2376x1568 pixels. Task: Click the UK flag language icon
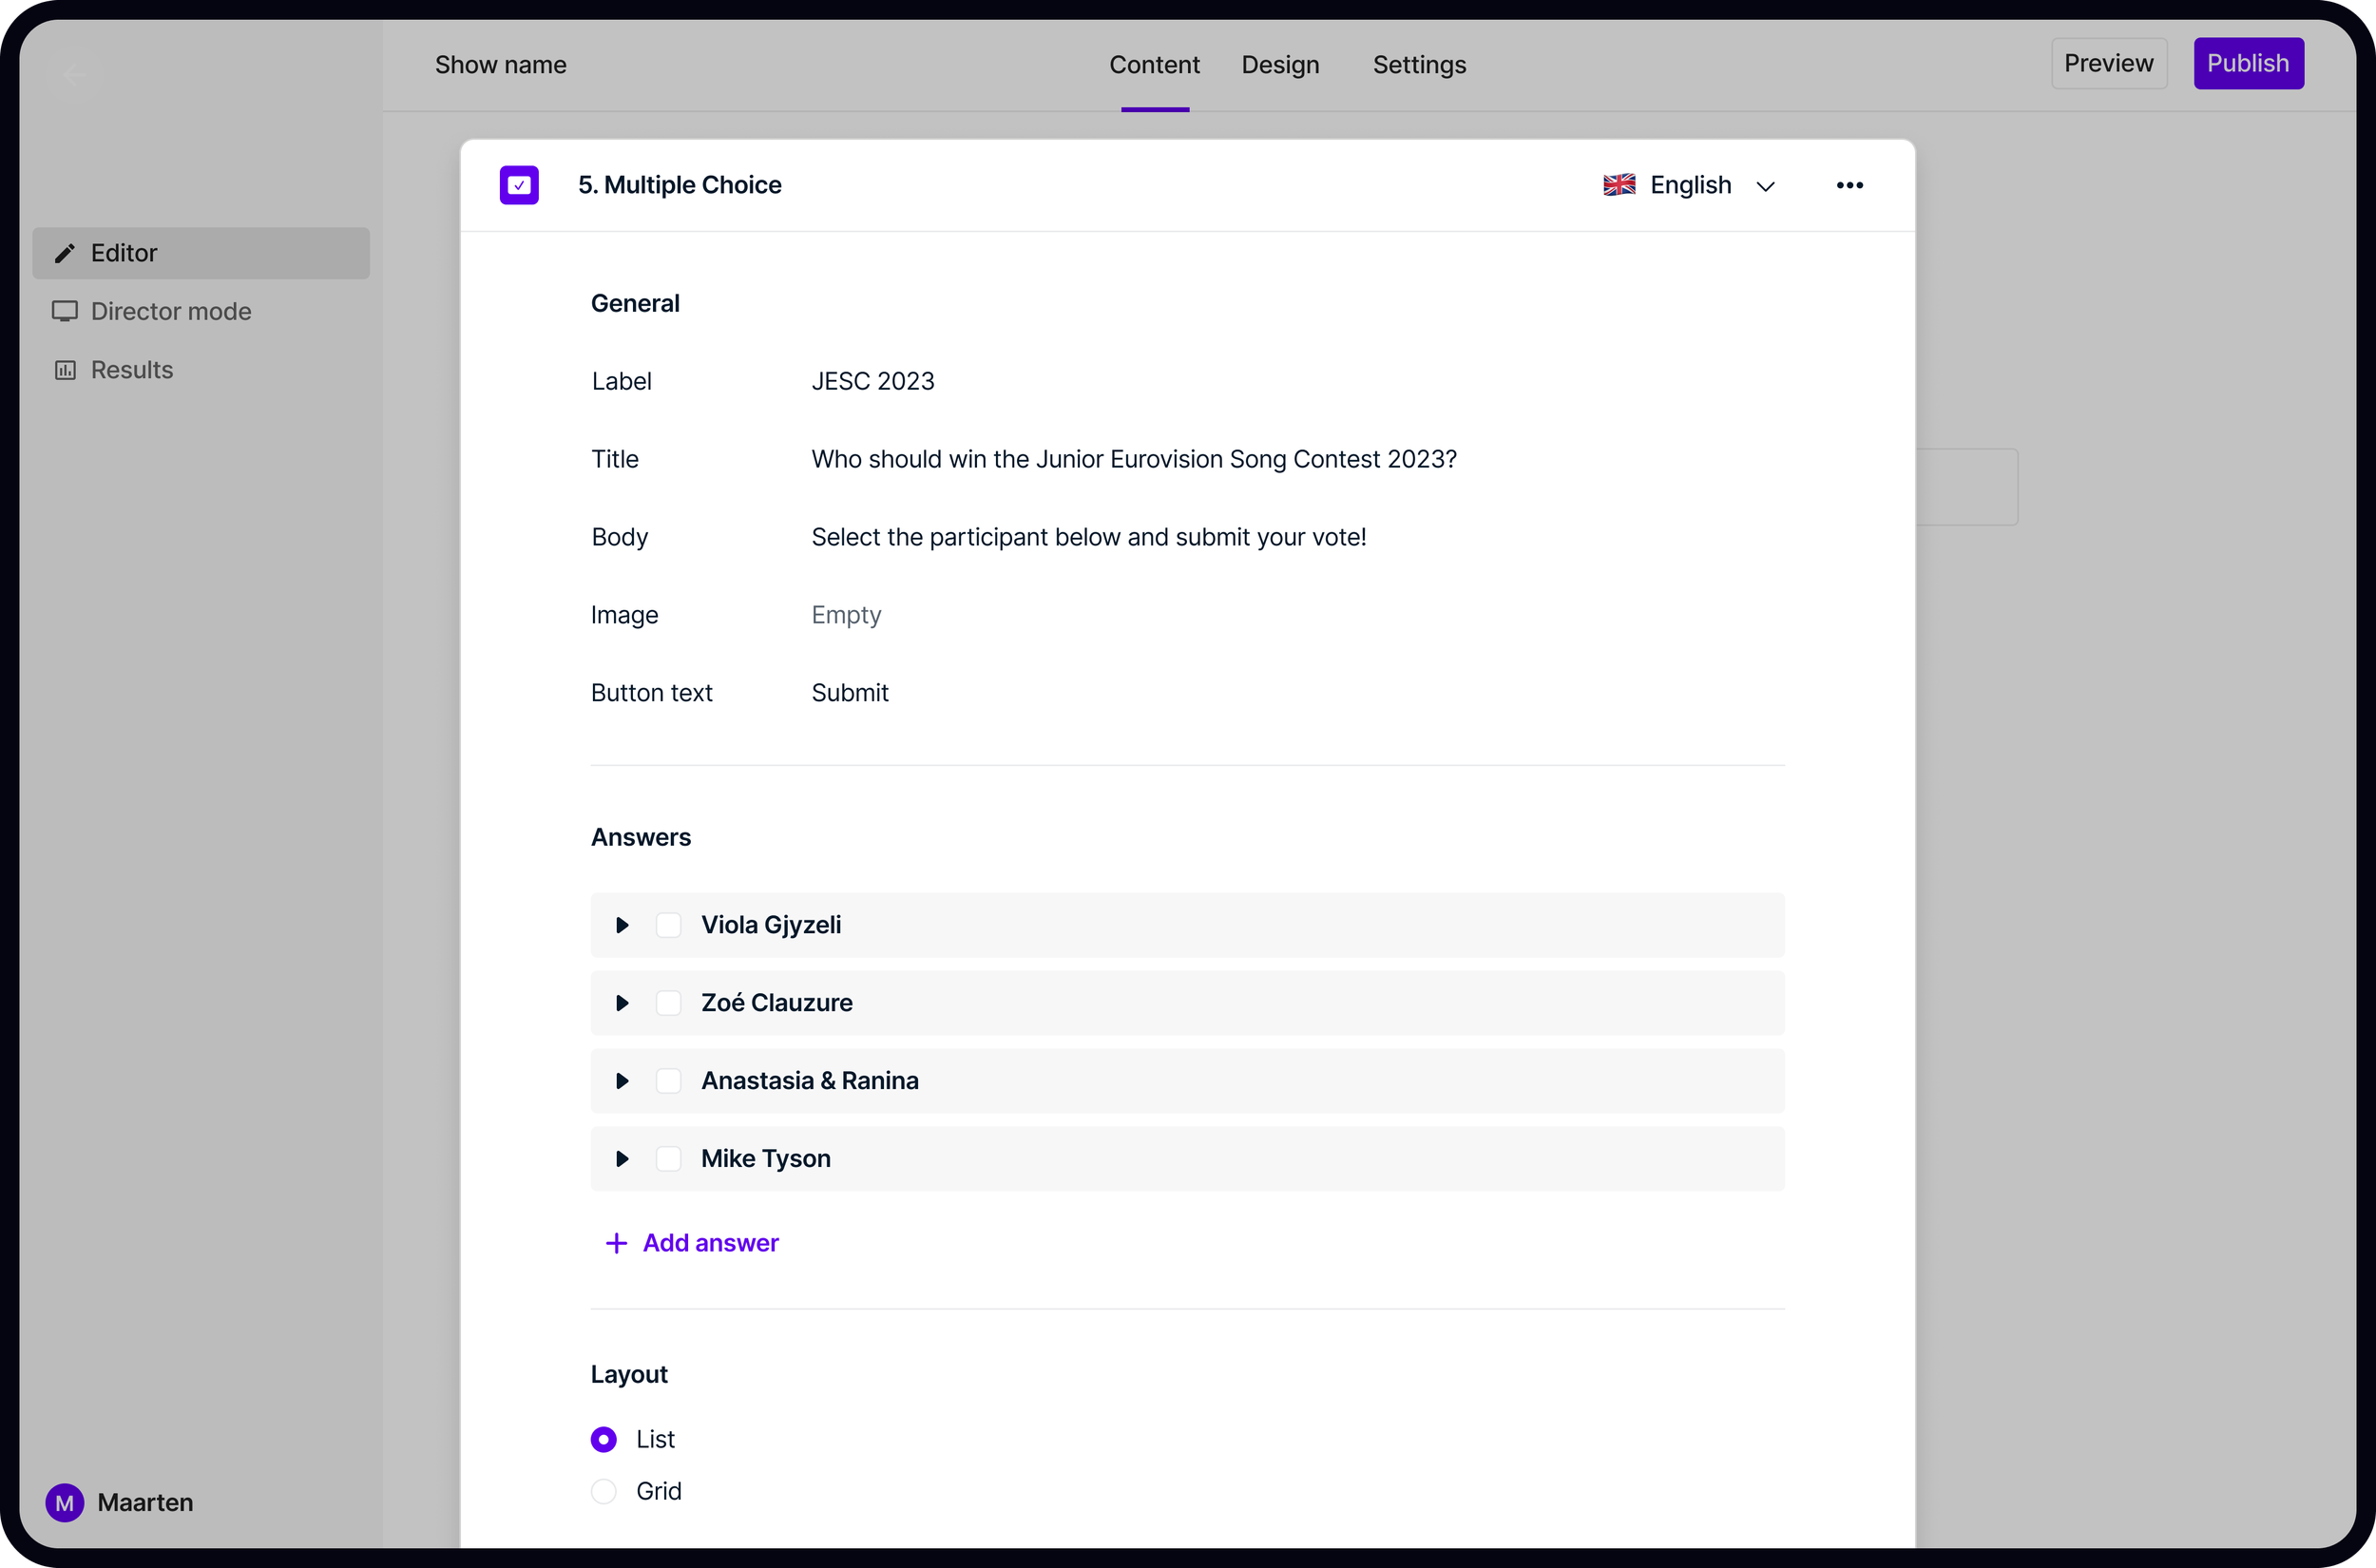coord(1619,185)
